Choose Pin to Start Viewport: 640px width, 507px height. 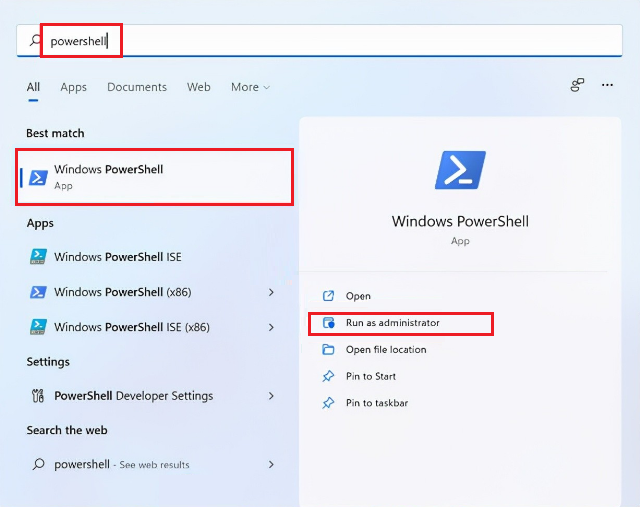pos(371,376)
